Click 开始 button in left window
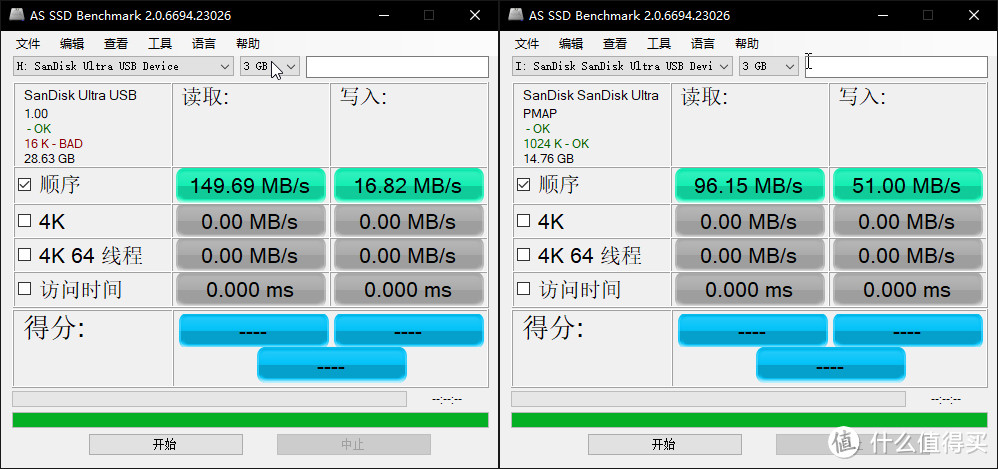998x469 pixels. [165, 444]
